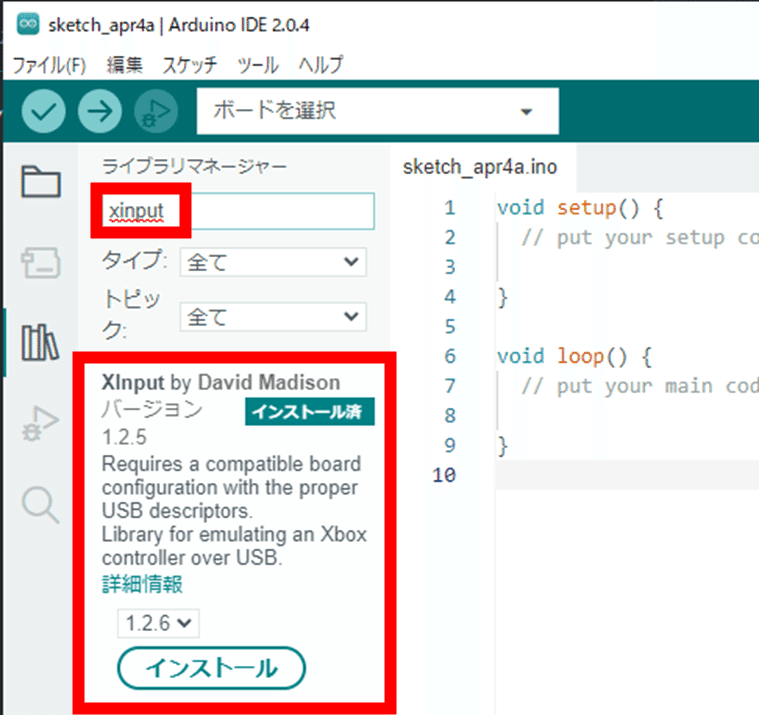Click the Verify checkmark button
759x715 pixels.
pos(44,111)
